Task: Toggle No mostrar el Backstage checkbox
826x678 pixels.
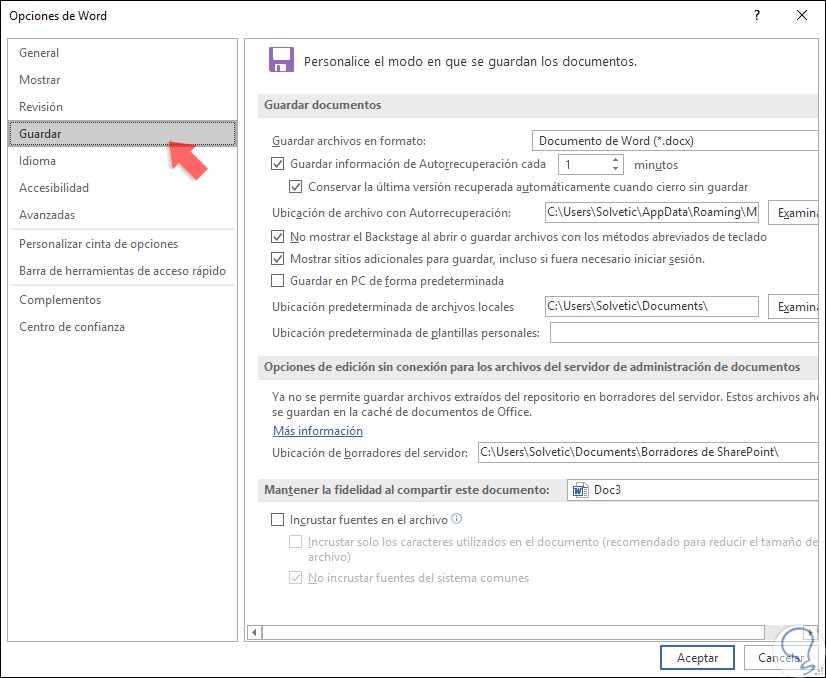Action: click(x=278, y=237)
